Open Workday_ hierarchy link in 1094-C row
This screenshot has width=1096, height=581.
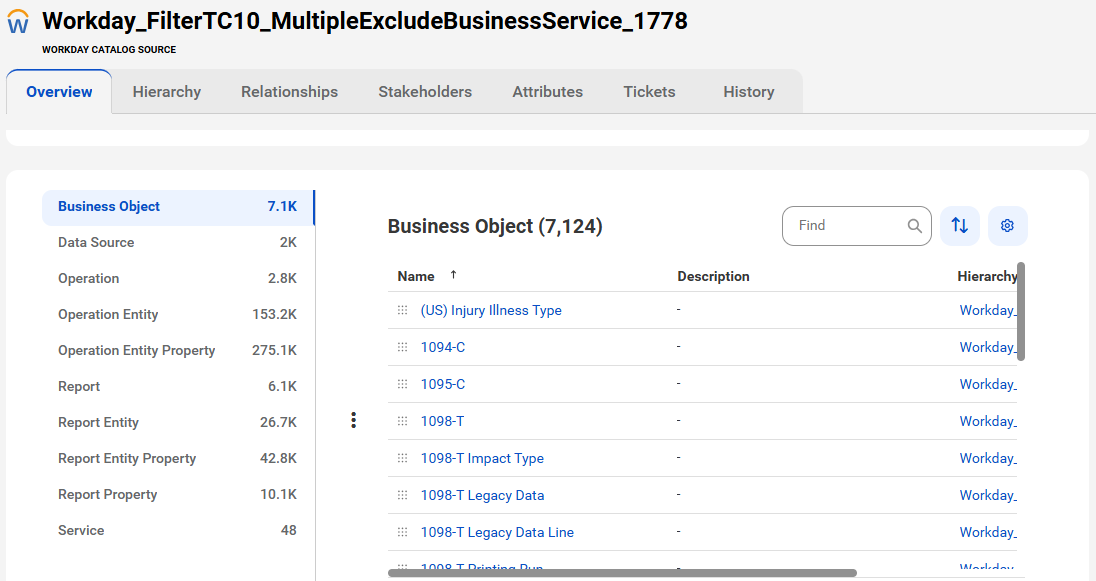point(988,347)
